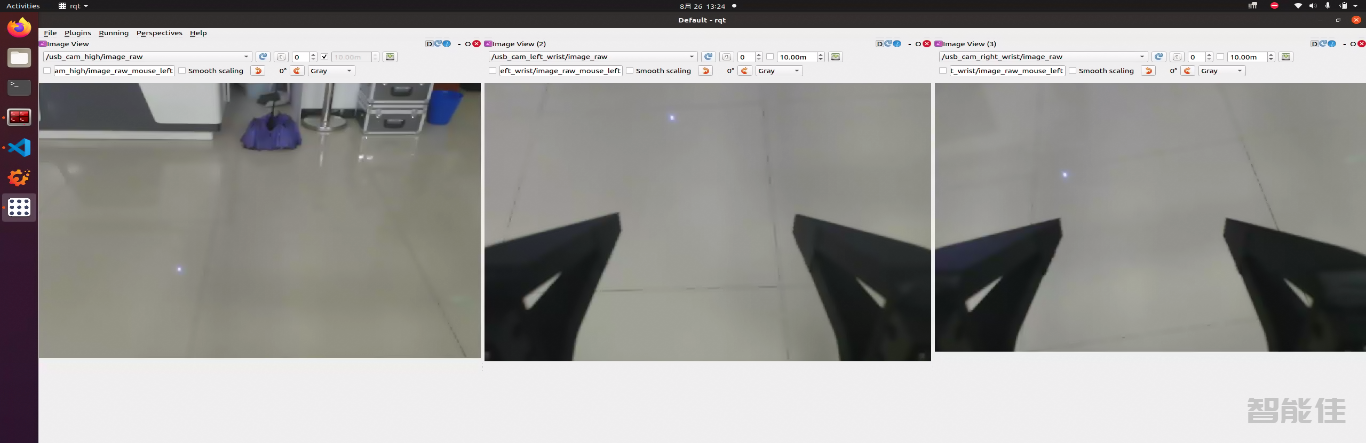Rotate left in Image View (2)
This screenshot has width=1366, height=443.
click(706, 71)
